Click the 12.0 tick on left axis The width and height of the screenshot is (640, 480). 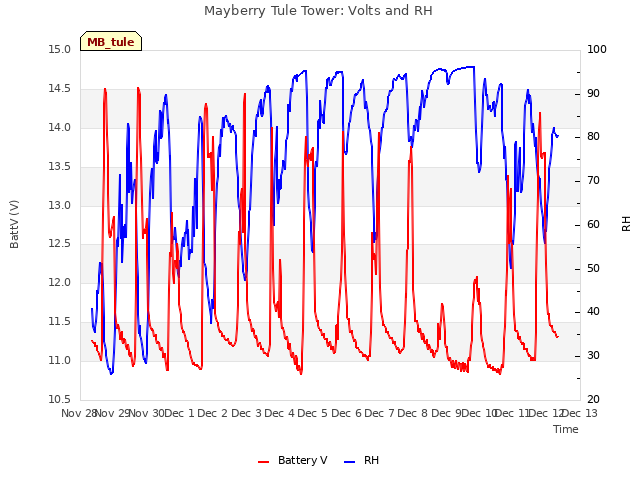[59, 282]
